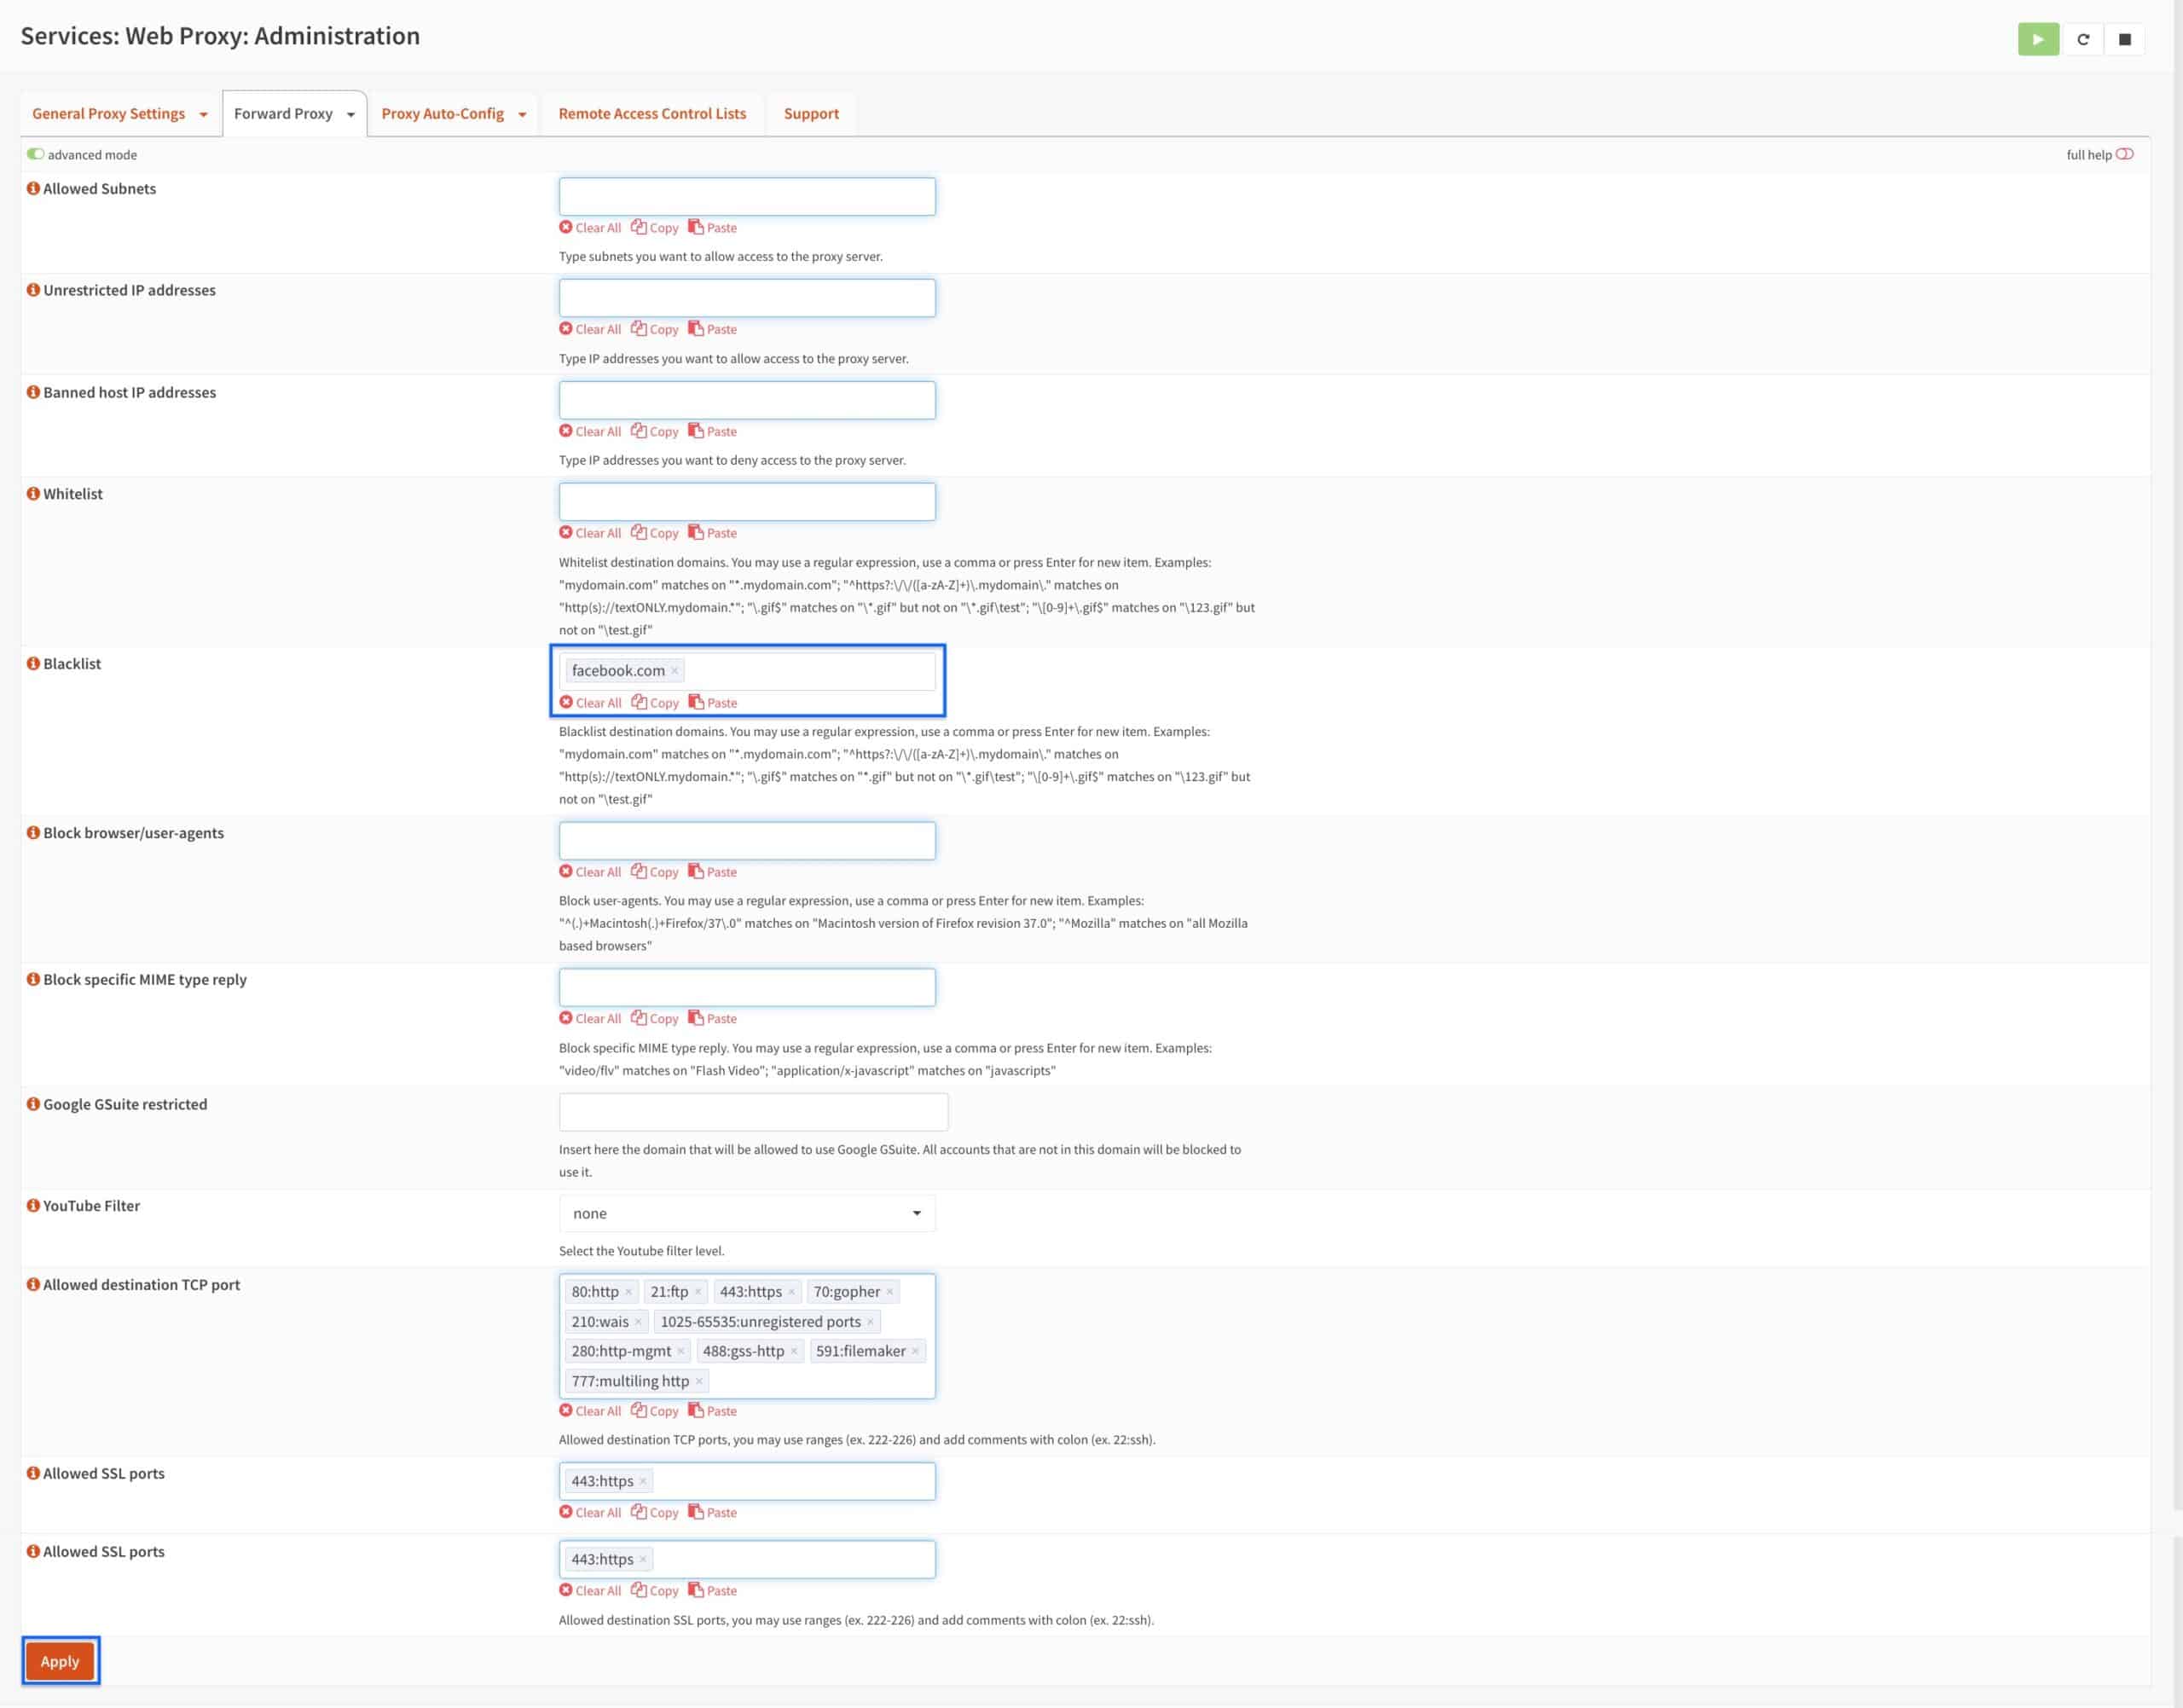
Task: Copy the Allowed SSL ports list
Action: (x=655, y=1512)
